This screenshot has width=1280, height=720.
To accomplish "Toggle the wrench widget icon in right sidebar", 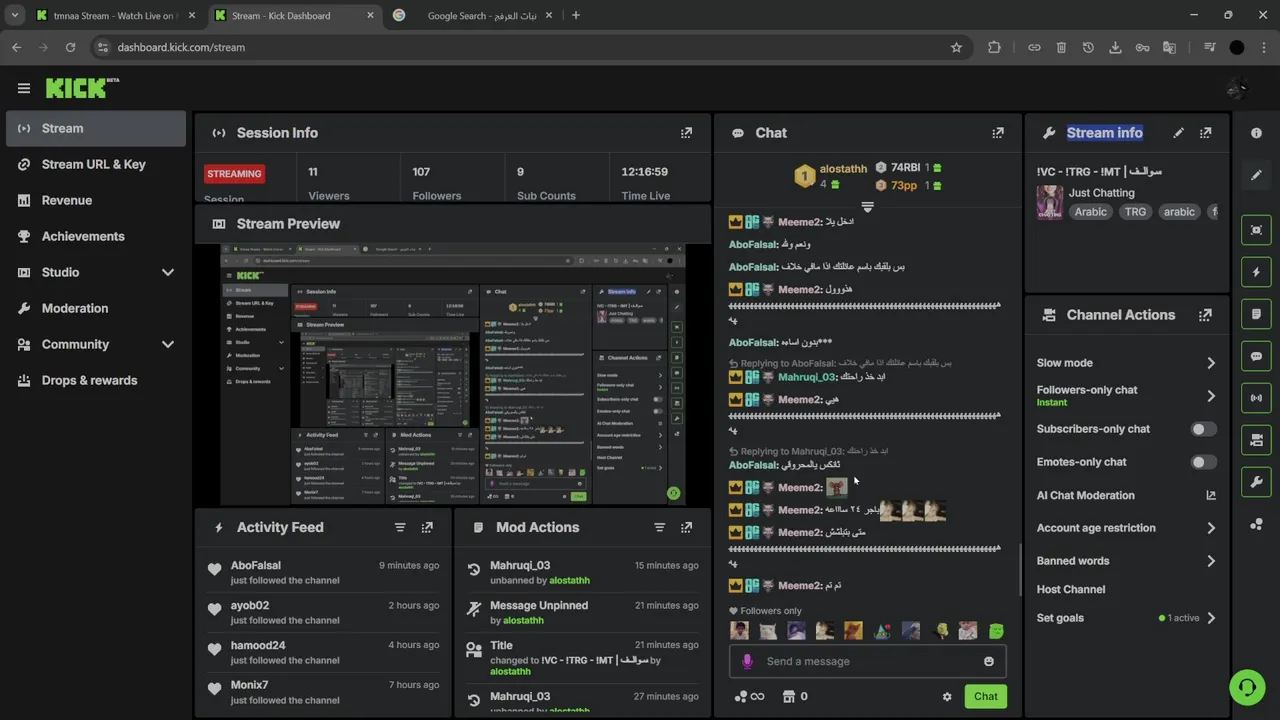I will [1256, 482].
